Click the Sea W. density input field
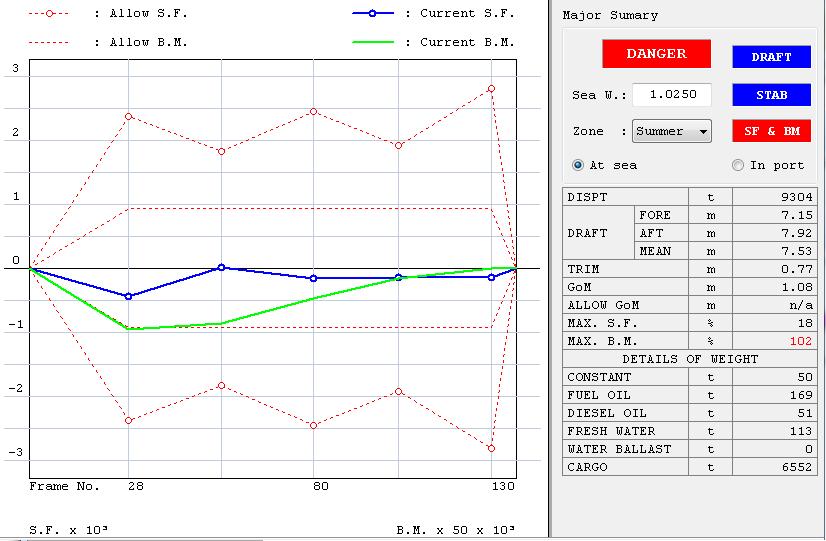 coord(671,95)
